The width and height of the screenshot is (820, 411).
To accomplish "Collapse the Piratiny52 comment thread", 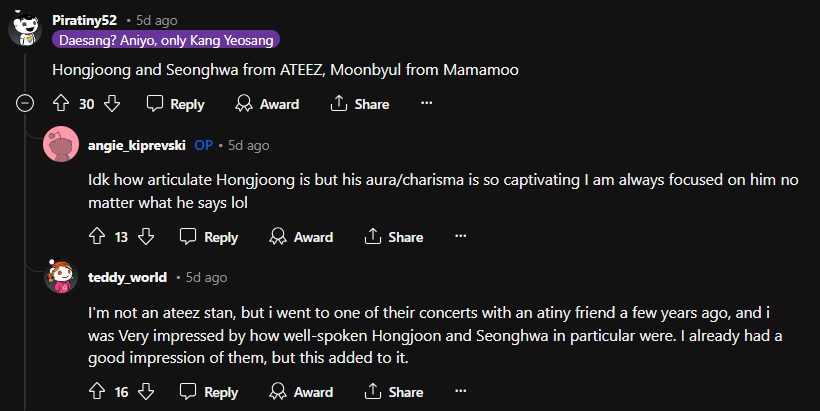I will pyautogui.click(x=25, y=103).
